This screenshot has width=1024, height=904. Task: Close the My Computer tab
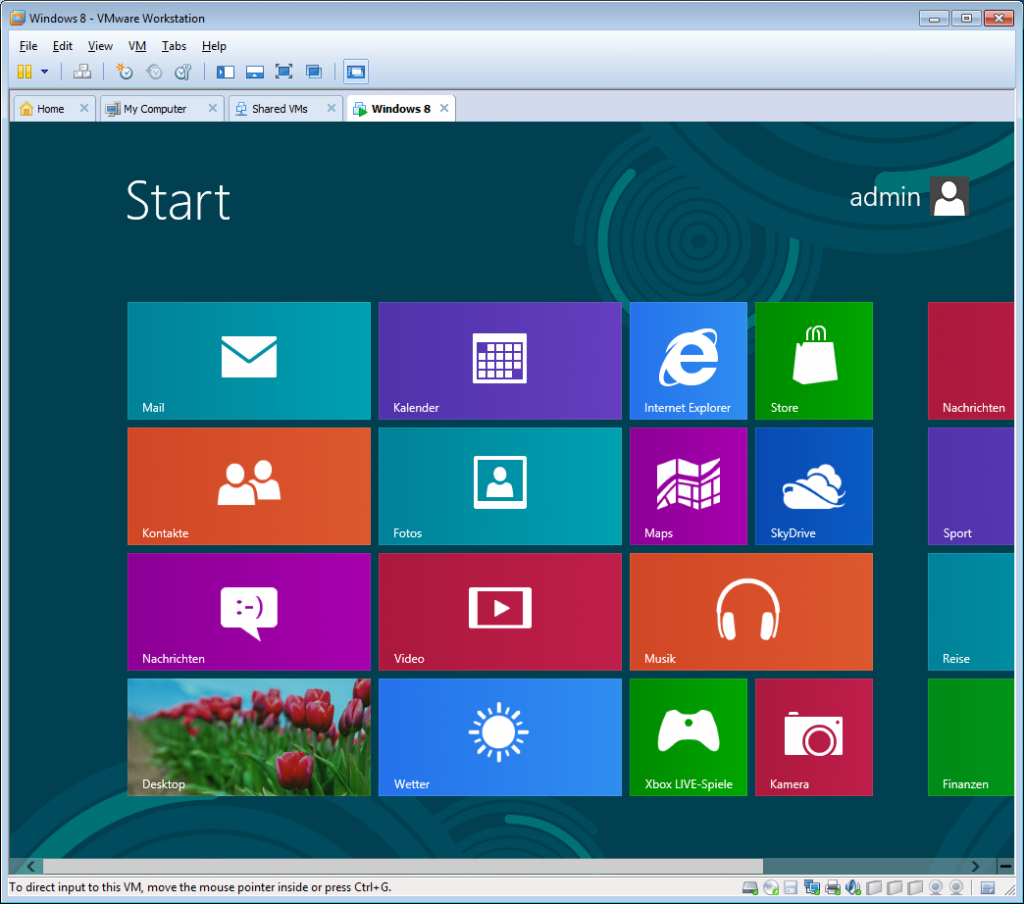tap(212, 108)
